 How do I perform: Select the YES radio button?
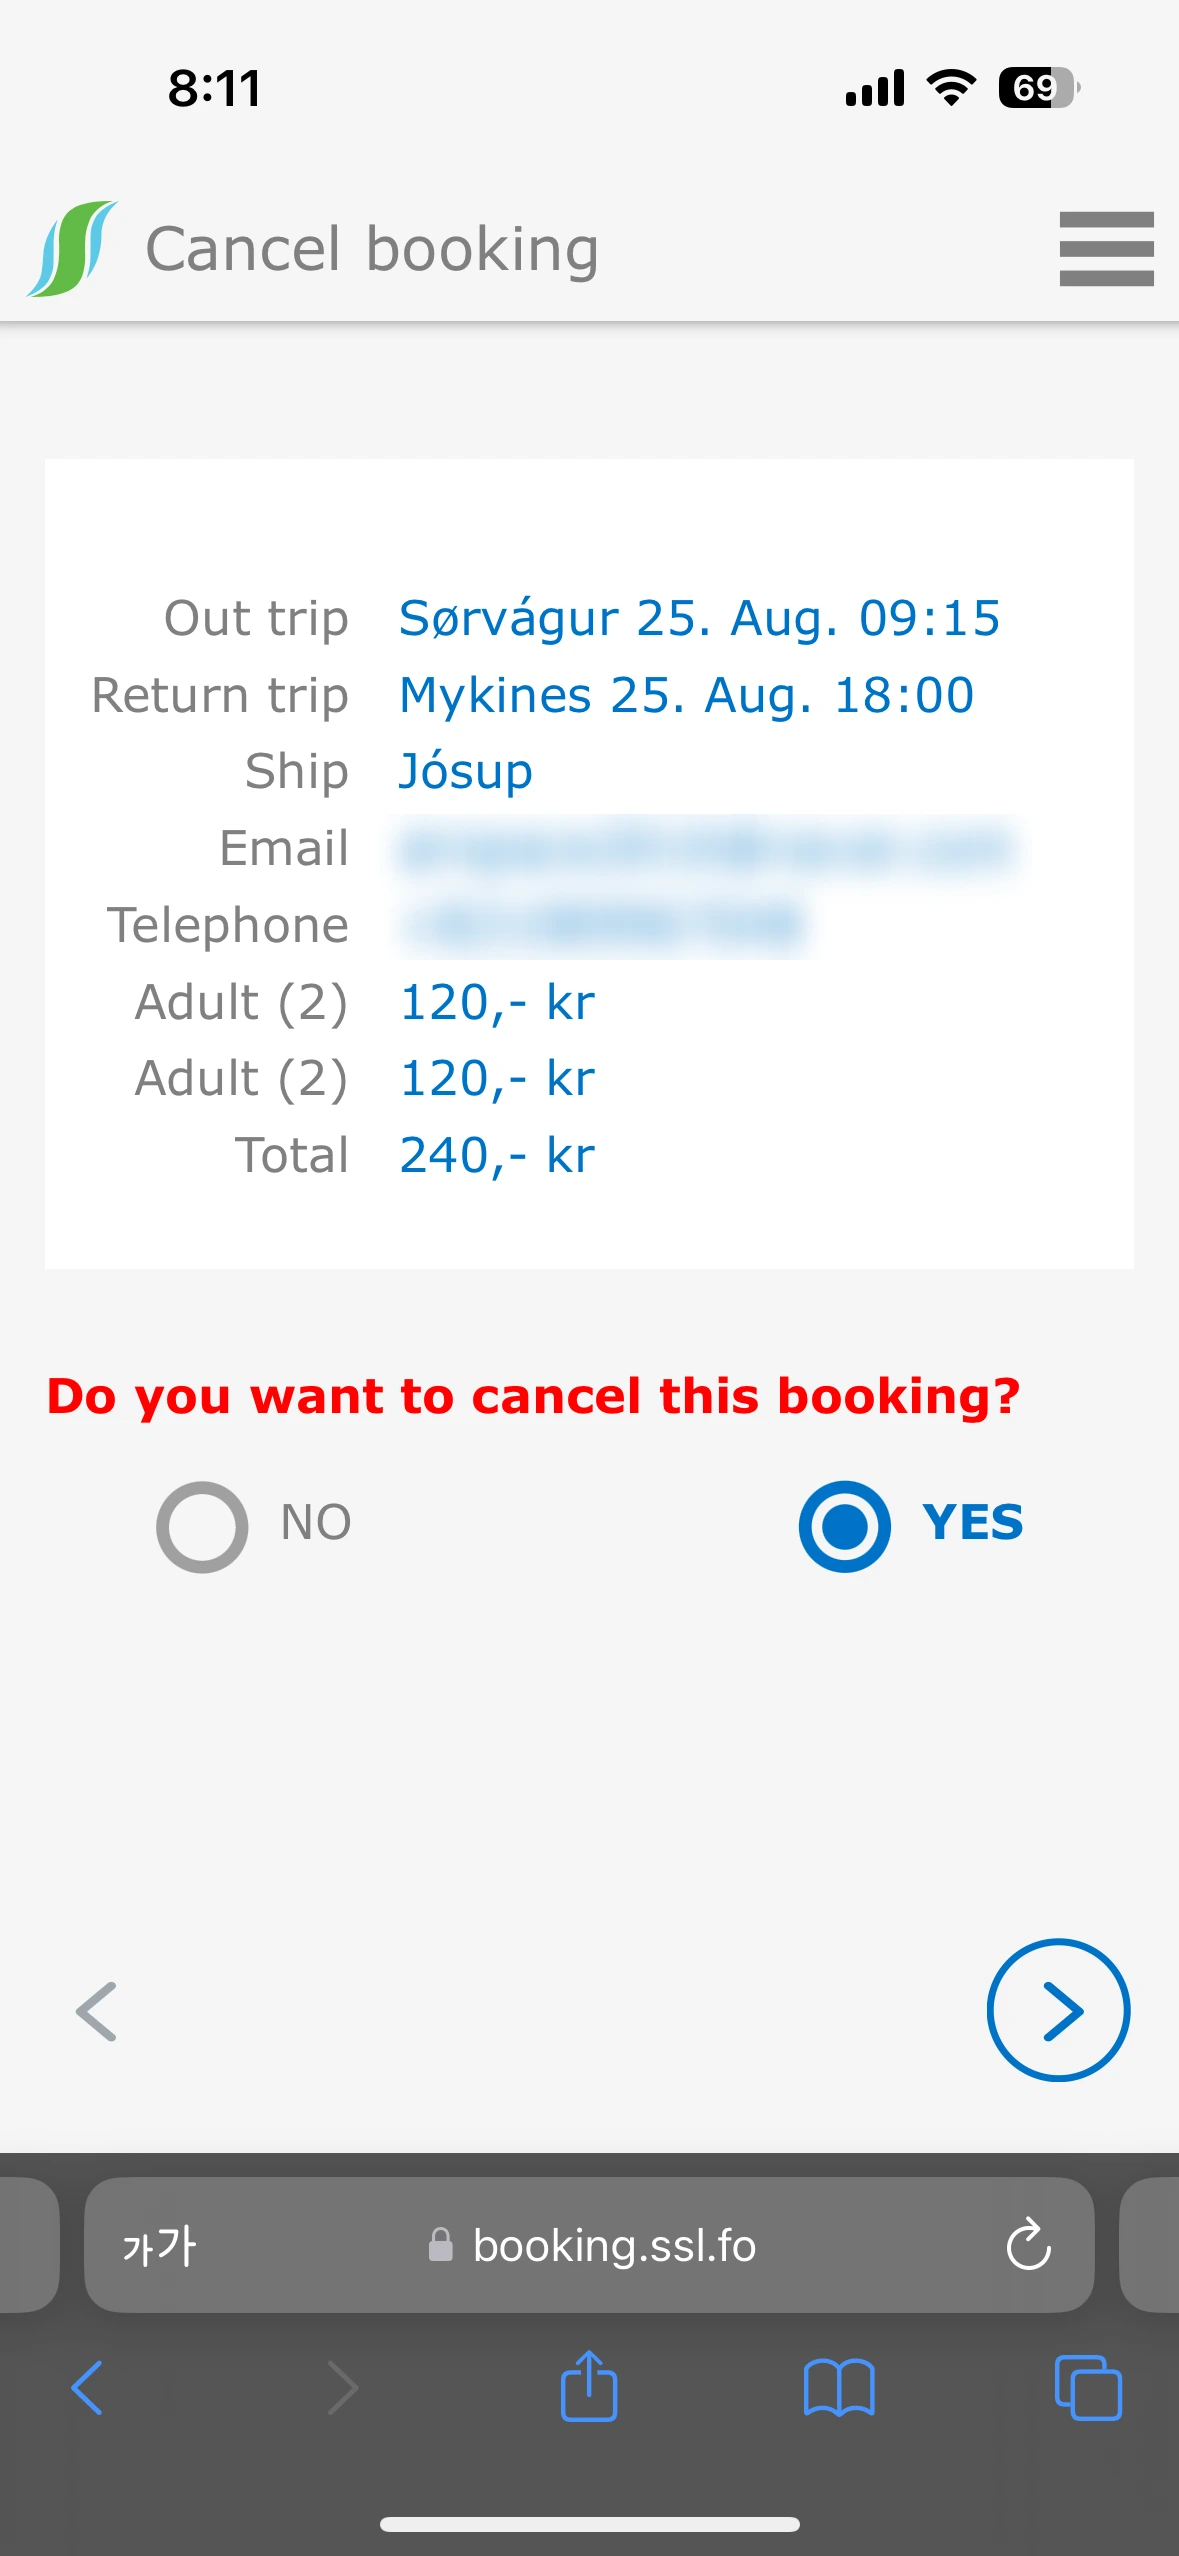(x=844, y=1526)
